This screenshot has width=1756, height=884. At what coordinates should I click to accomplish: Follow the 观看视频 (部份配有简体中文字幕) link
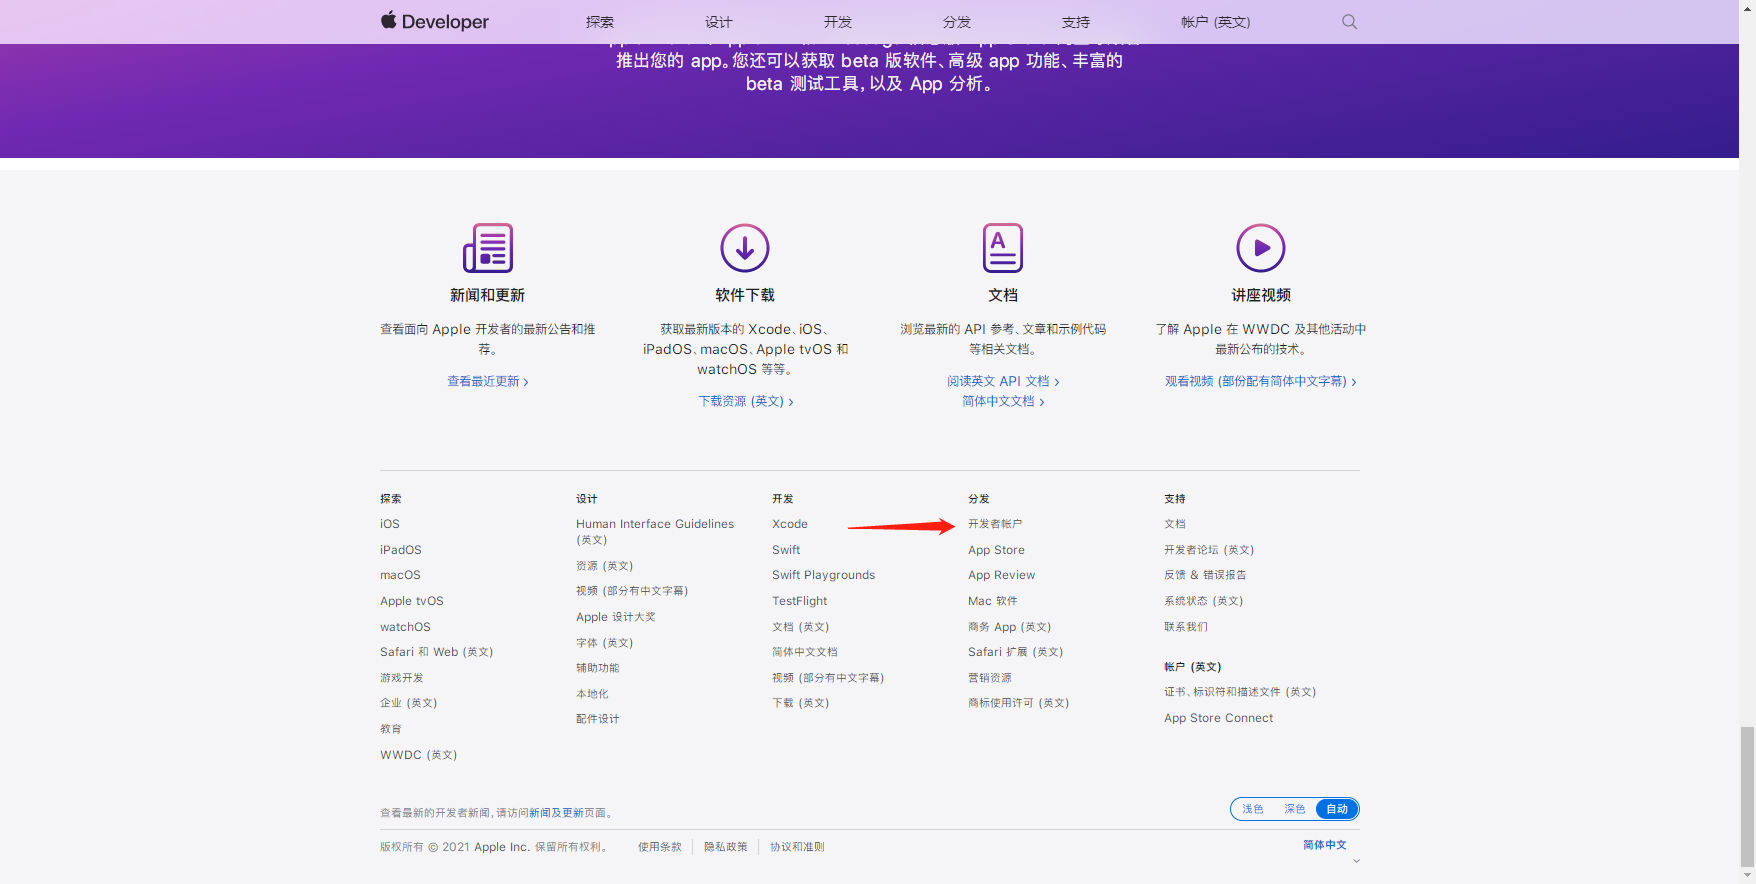pyautogui.click(x=1261, y=381)
